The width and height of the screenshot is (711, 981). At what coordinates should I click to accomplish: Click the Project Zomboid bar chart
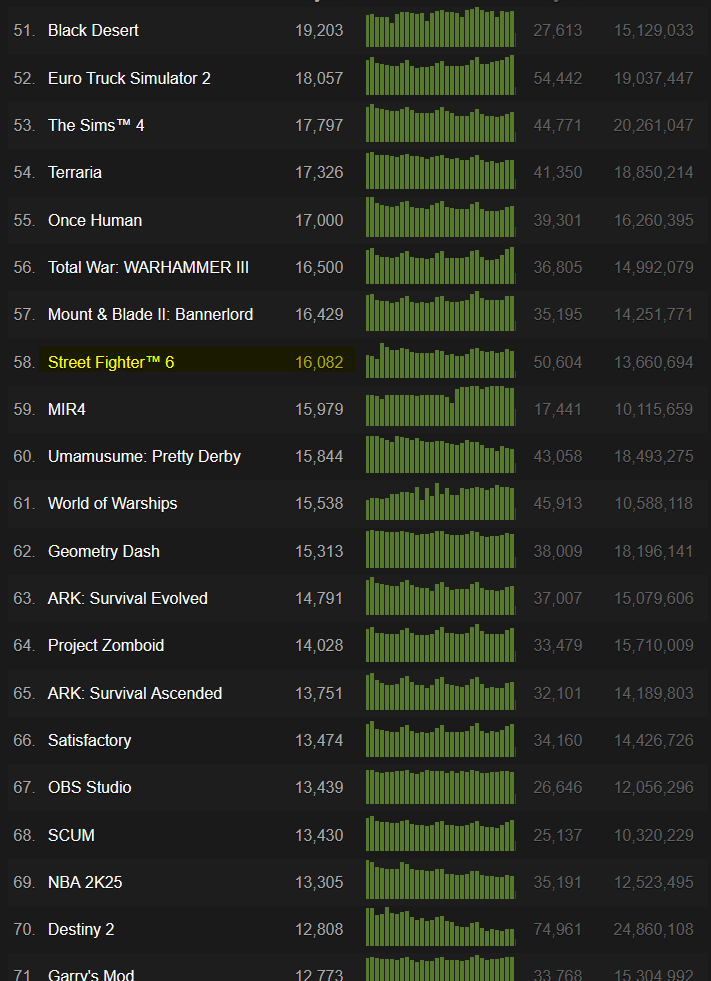441,643
